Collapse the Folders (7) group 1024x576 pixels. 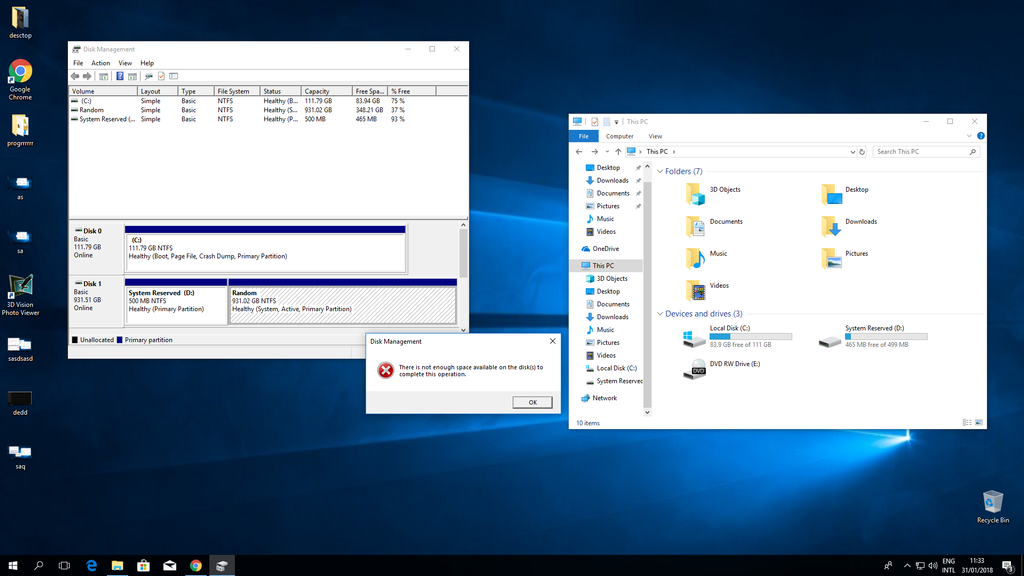660,171
